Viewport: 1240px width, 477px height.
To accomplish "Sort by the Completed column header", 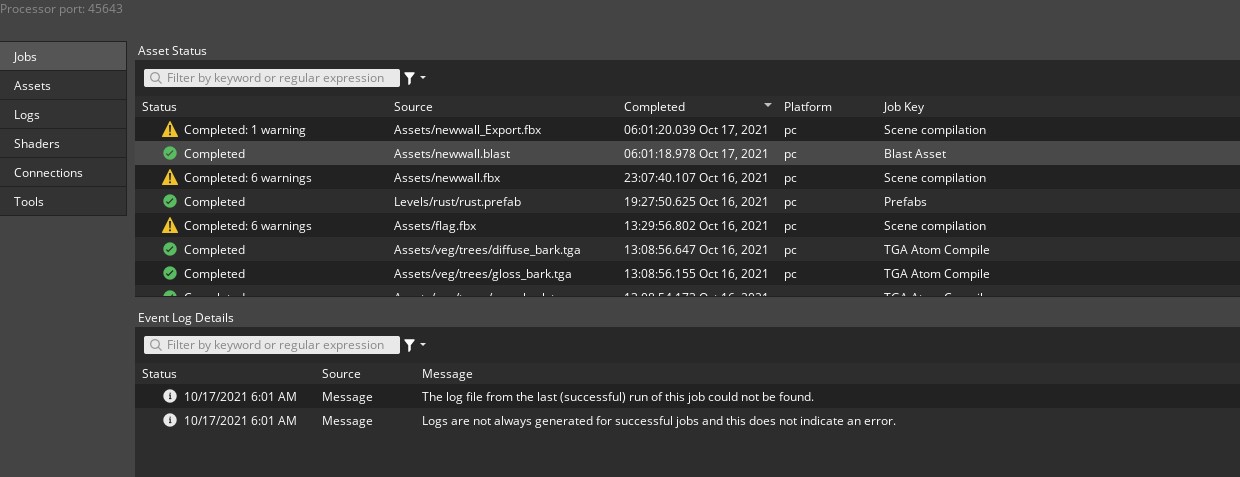I will pos(654,107).
